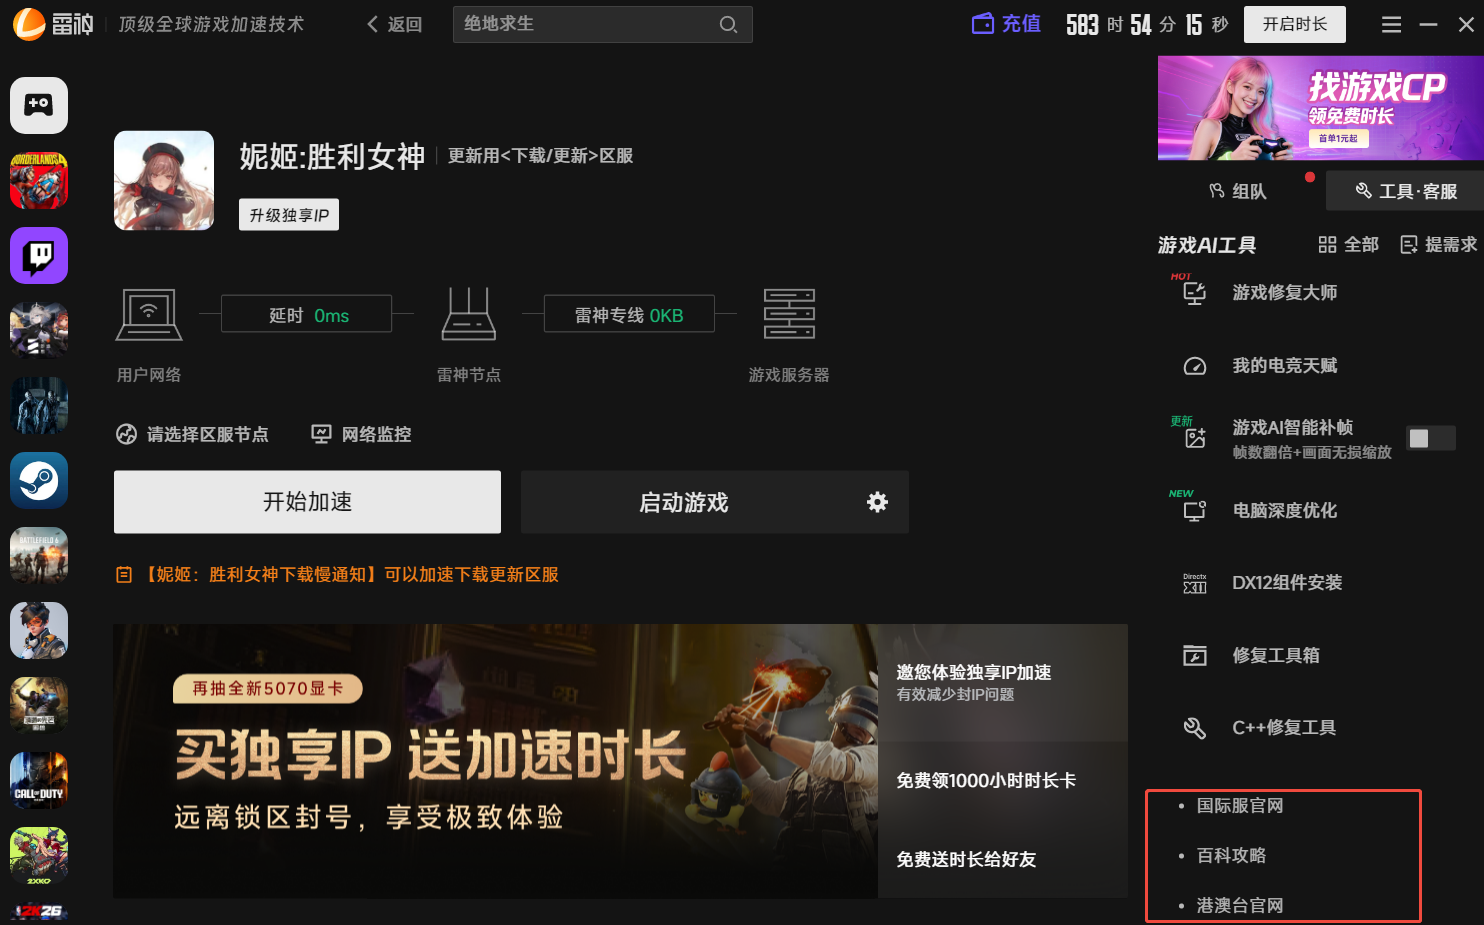Image resolution: width=1484 pixels, height=925 pixels.
Task: Toggle the 游戏AI智能补帧 switch
Action: 1430,438
